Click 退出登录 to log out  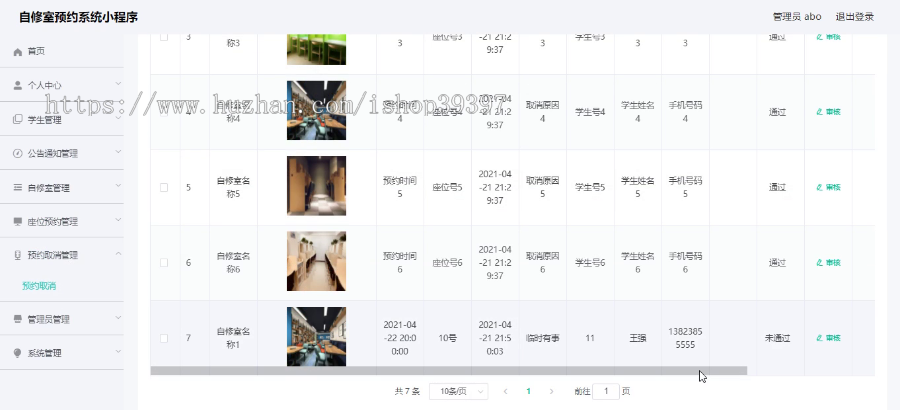[855, 17]
